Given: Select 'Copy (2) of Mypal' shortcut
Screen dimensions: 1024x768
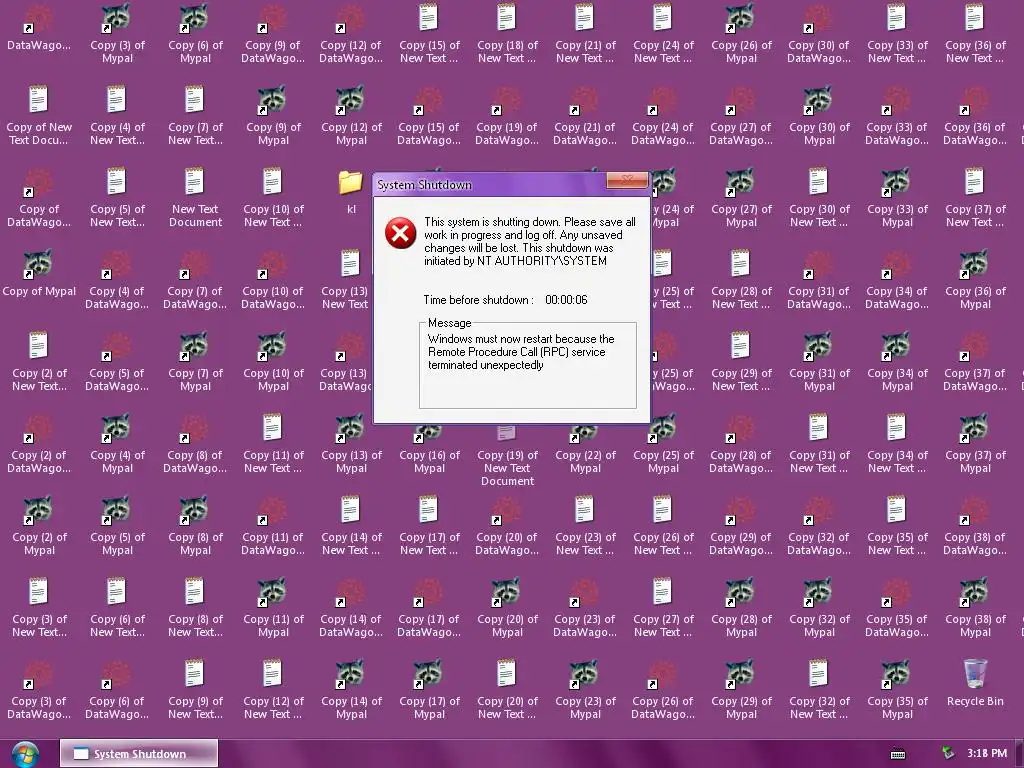Looking at the screenshot, I should [39, 525].
